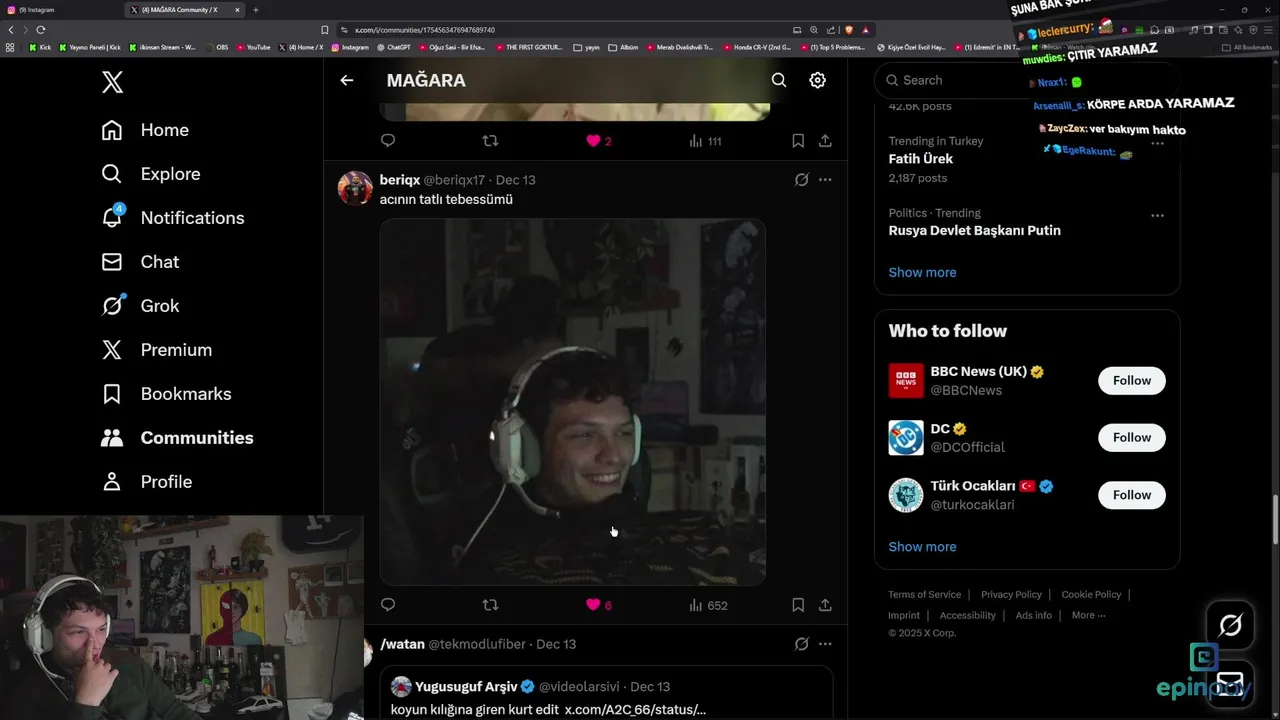Bookmark beriqx's post

798,605
